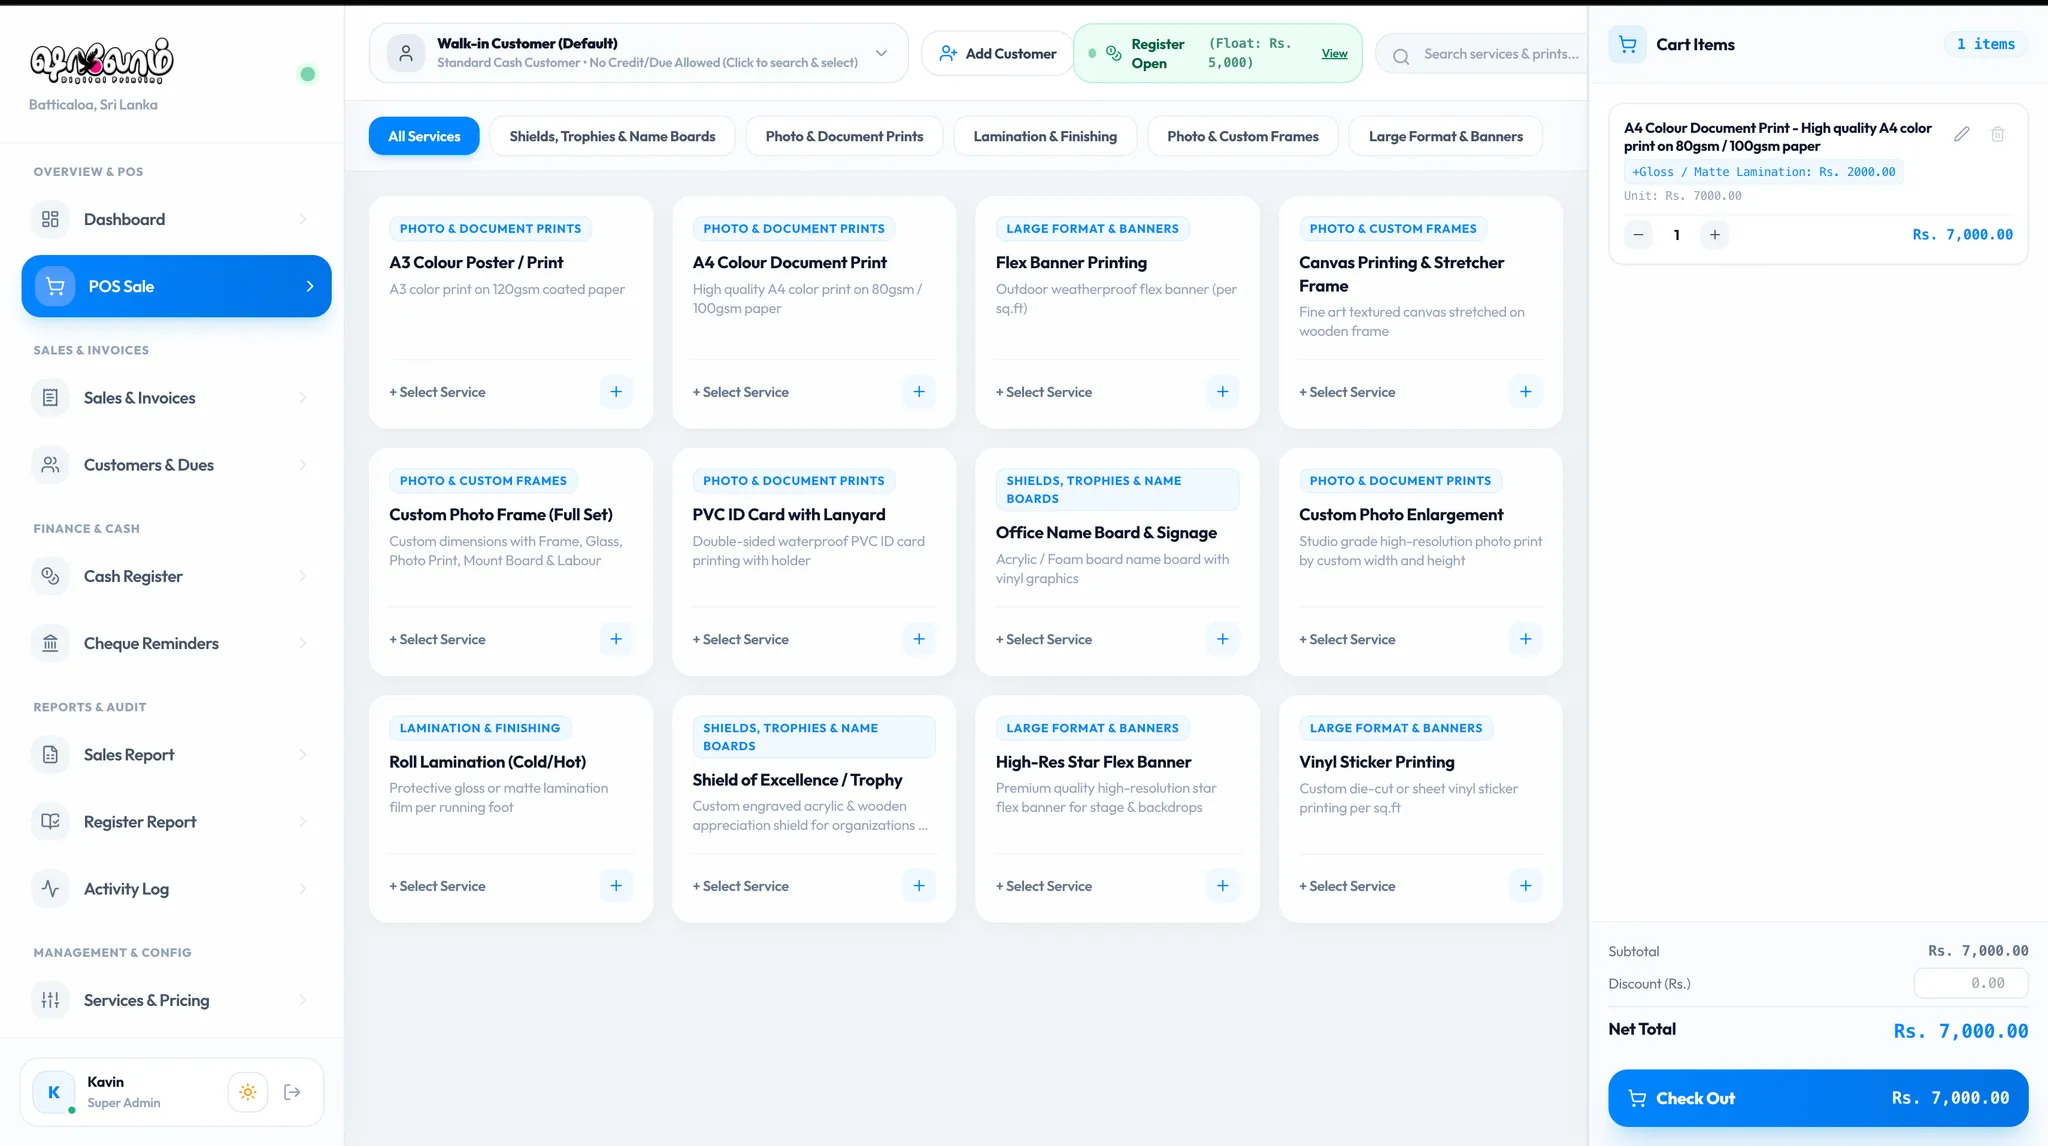This screenshot has height=1146, width=2048.
Task: Click the Check Out button
Action: pyautogui.click(x=1818, y=1098)
